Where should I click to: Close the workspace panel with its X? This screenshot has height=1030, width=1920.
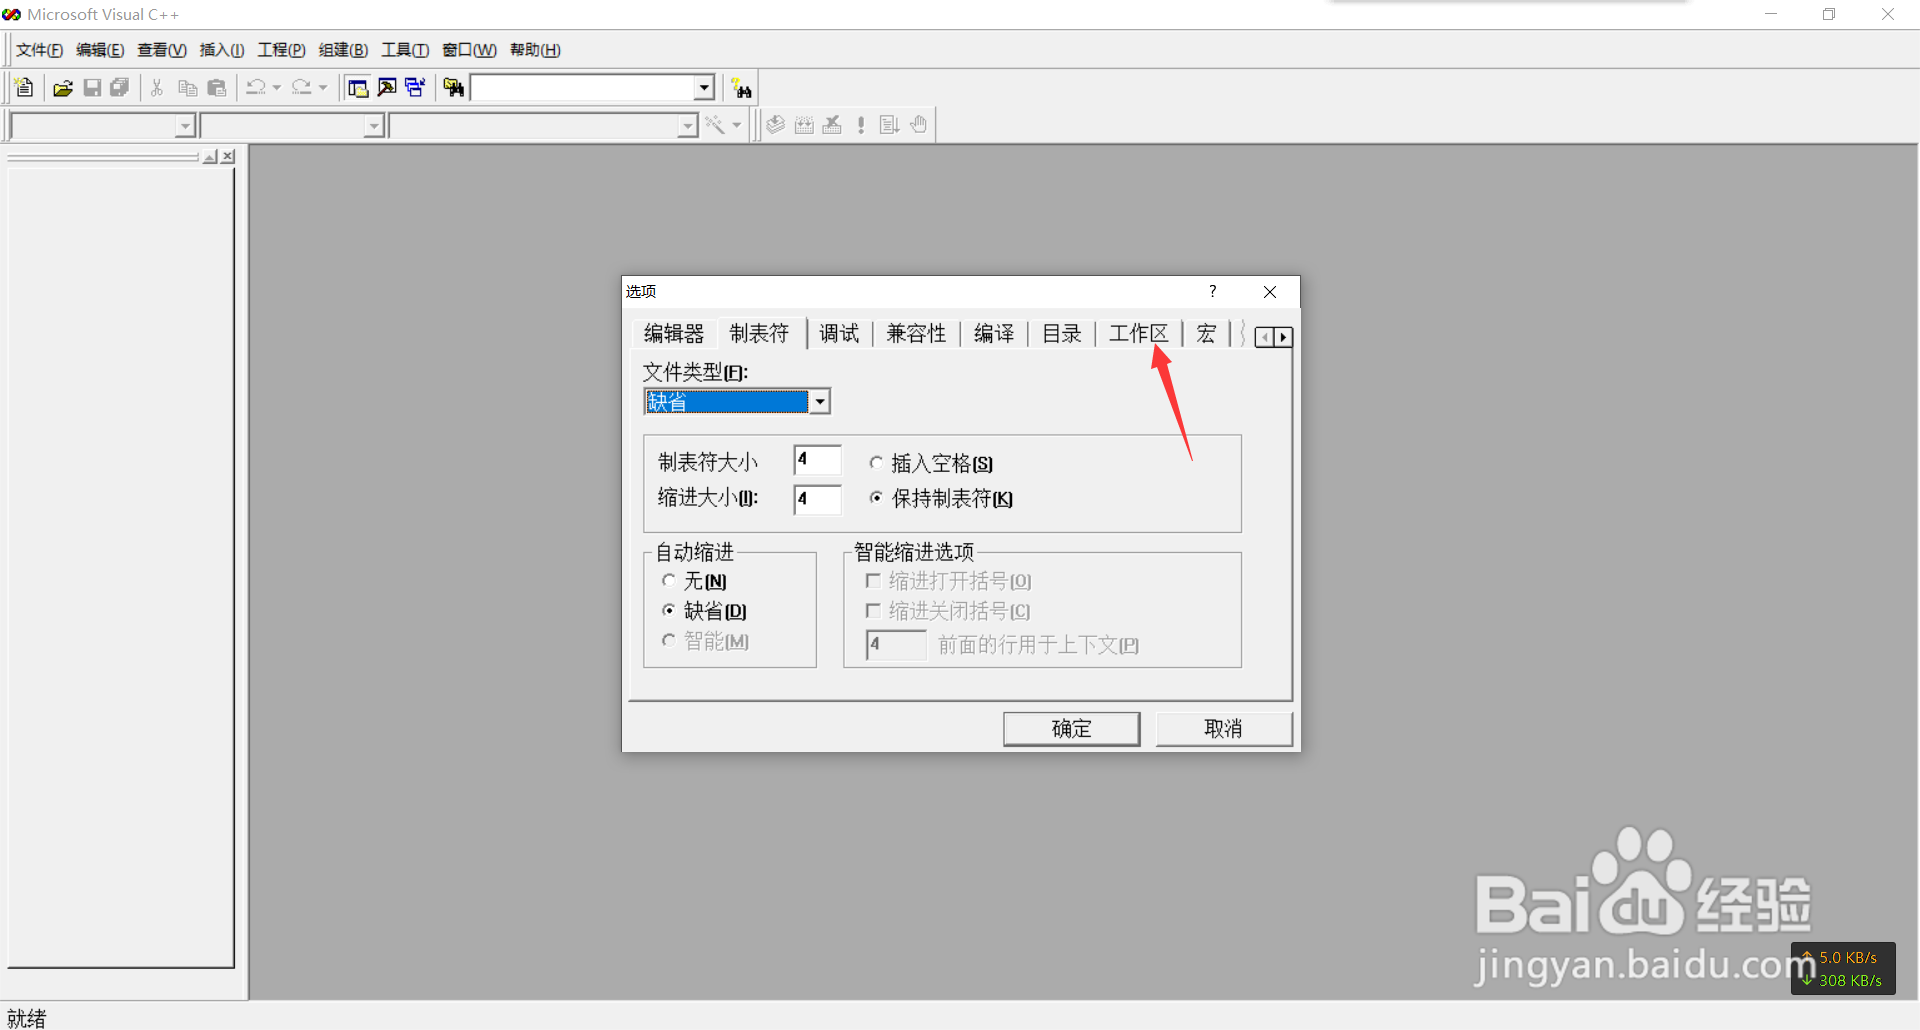[x=229, y=157]
